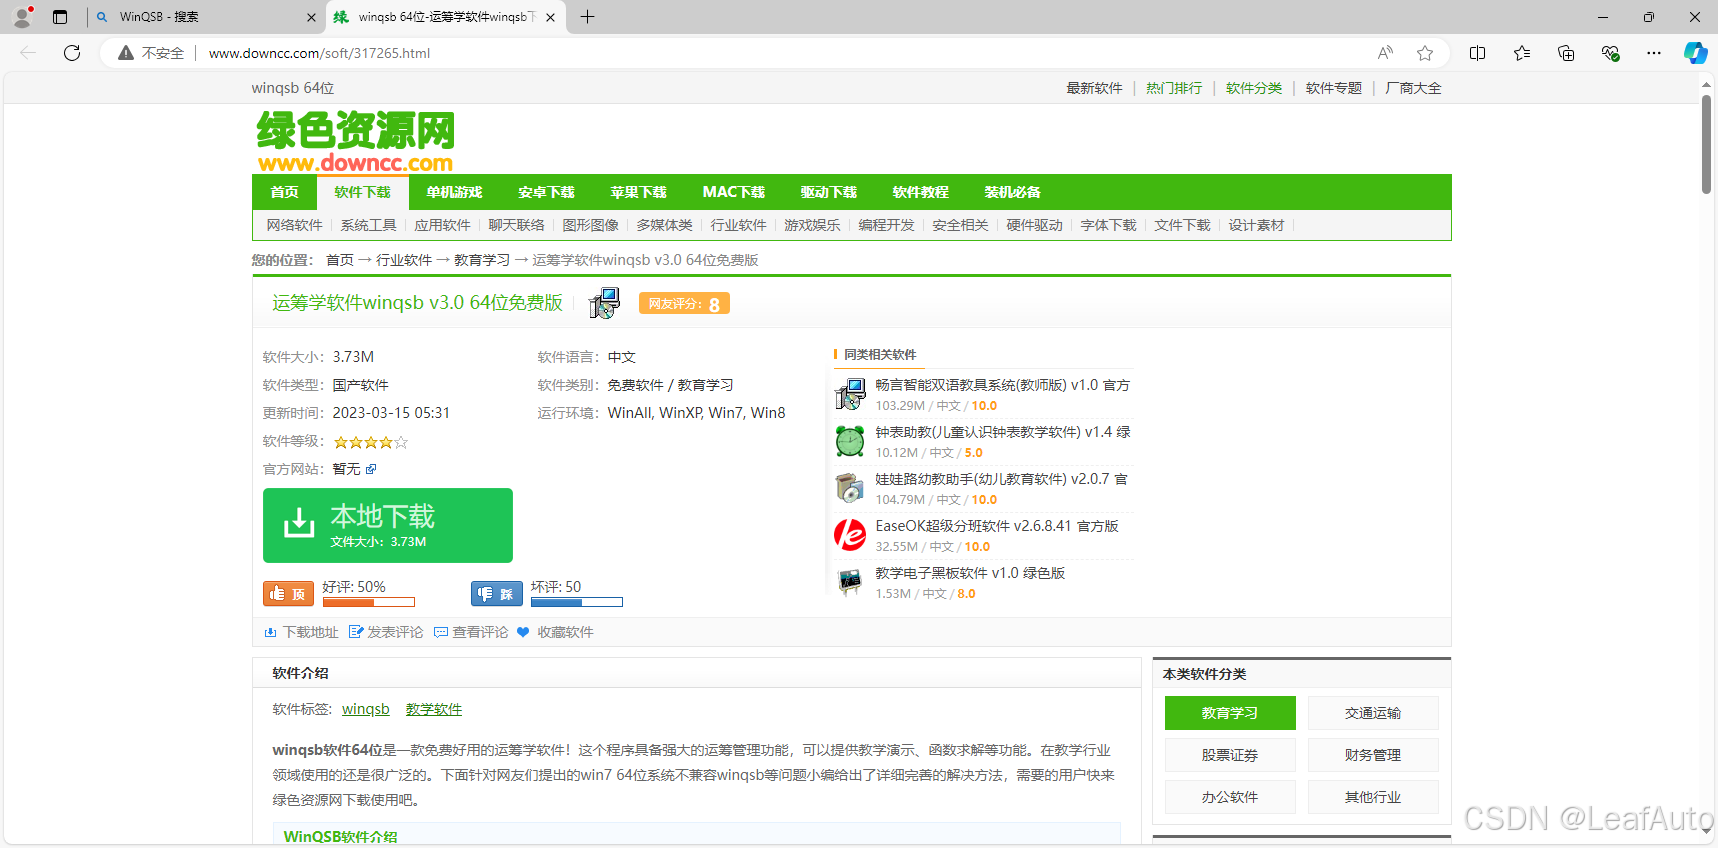
Task: Click the 下载地址 download icon link
Action: click(301, 632)
